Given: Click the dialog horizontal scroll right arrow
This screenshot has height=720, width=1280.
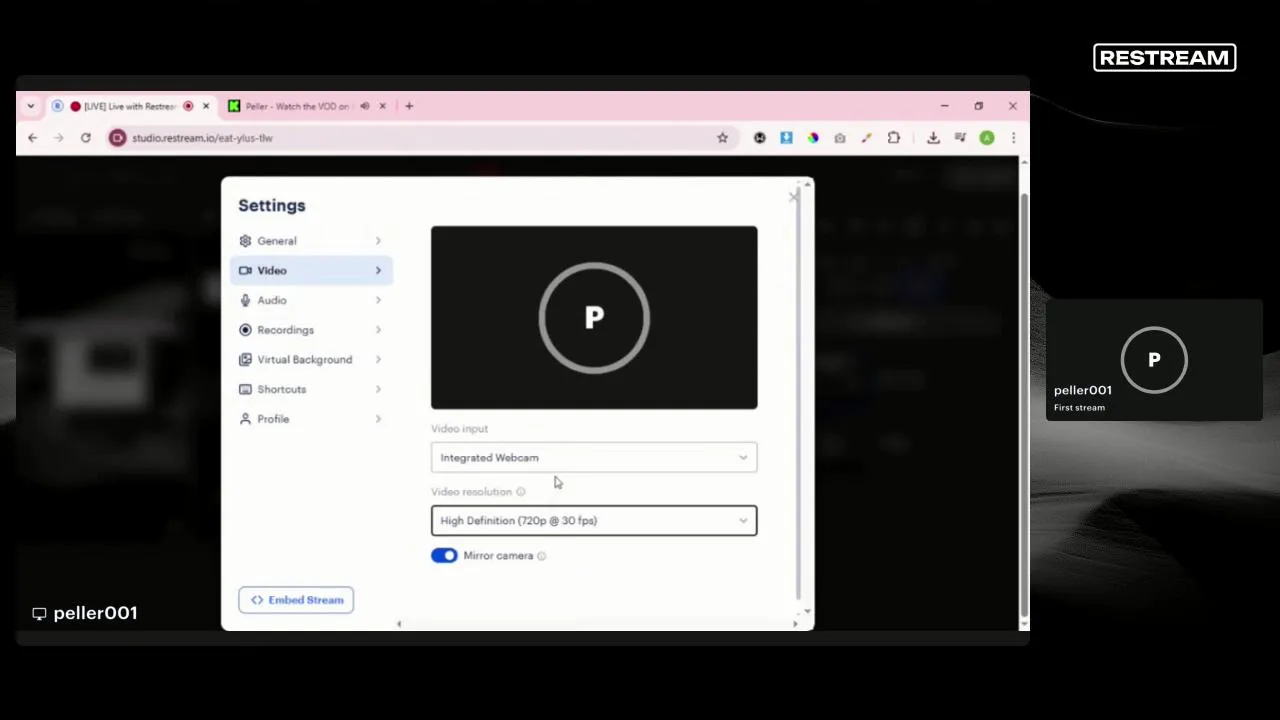Looking at the screenshot, I should (795, 624).
